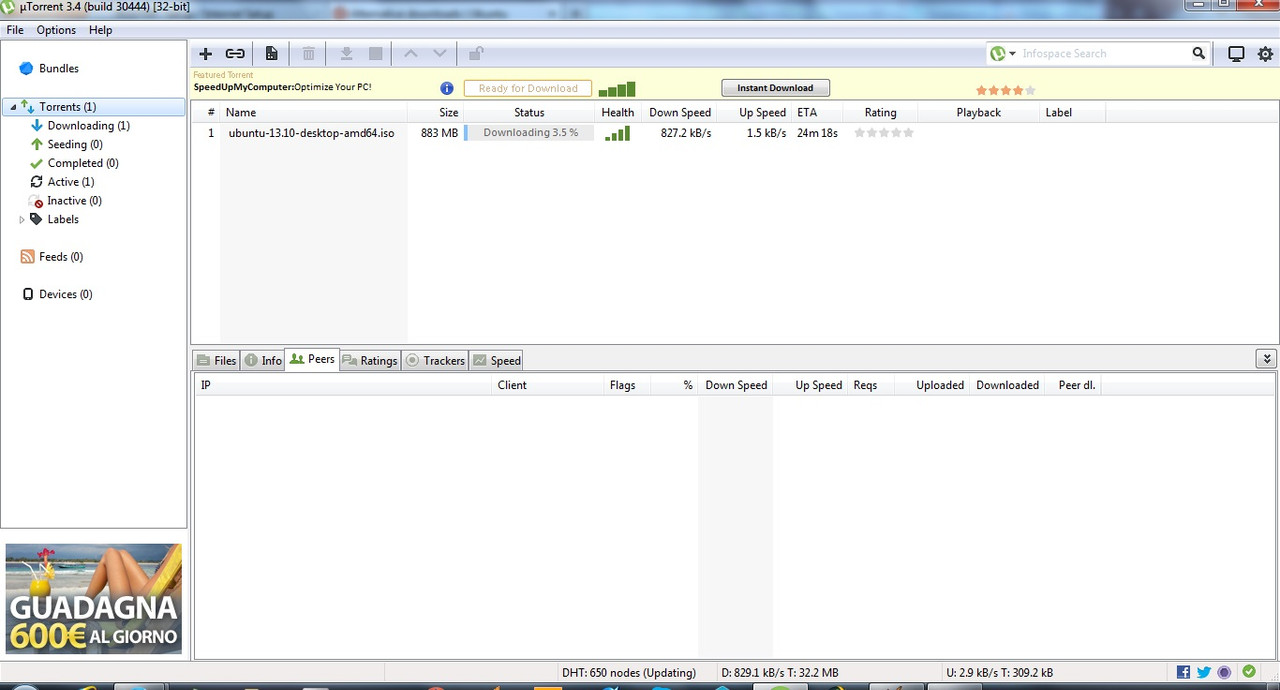Click the download rate D: 829.1 kB/s status
This screenshot has height=690, width=1280.
click(x=780, y=673)
